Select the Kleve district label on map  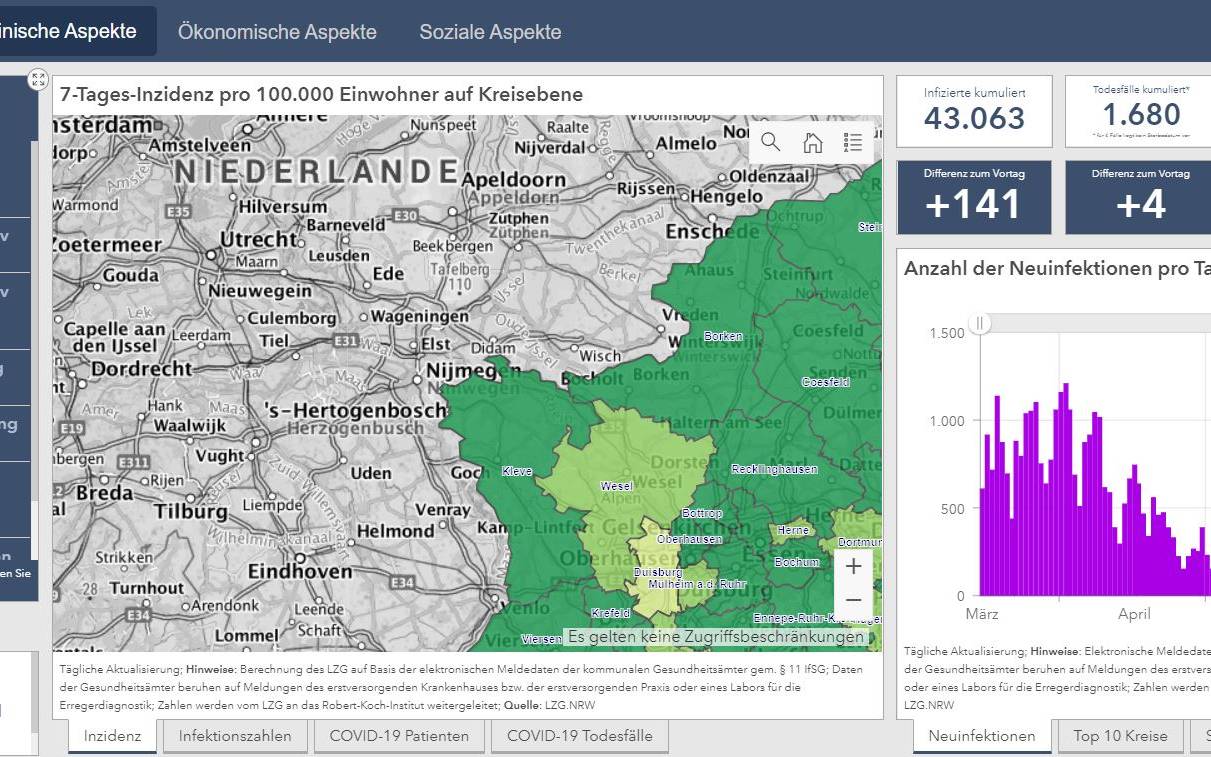(517, 471)
